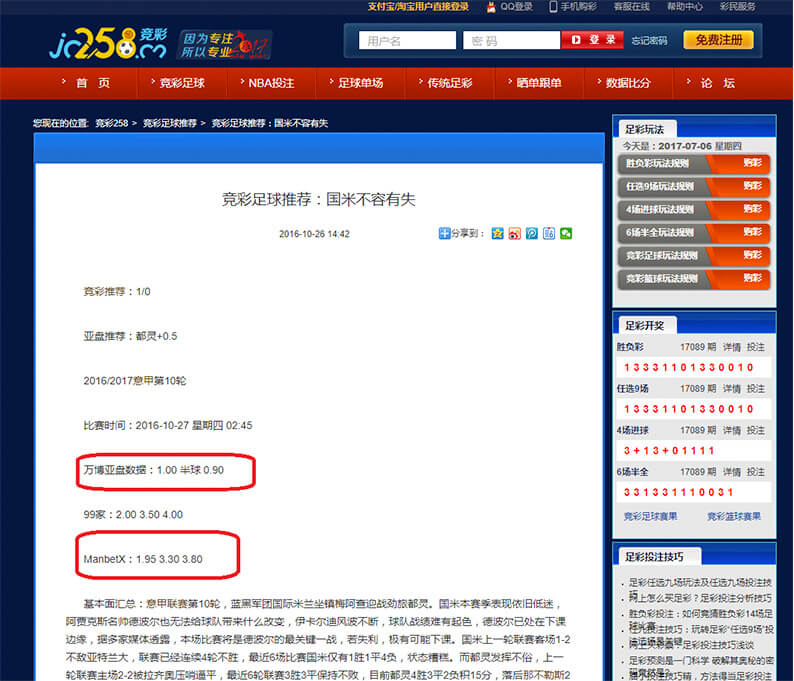Share article to WeChat icon

pos(566,233)
